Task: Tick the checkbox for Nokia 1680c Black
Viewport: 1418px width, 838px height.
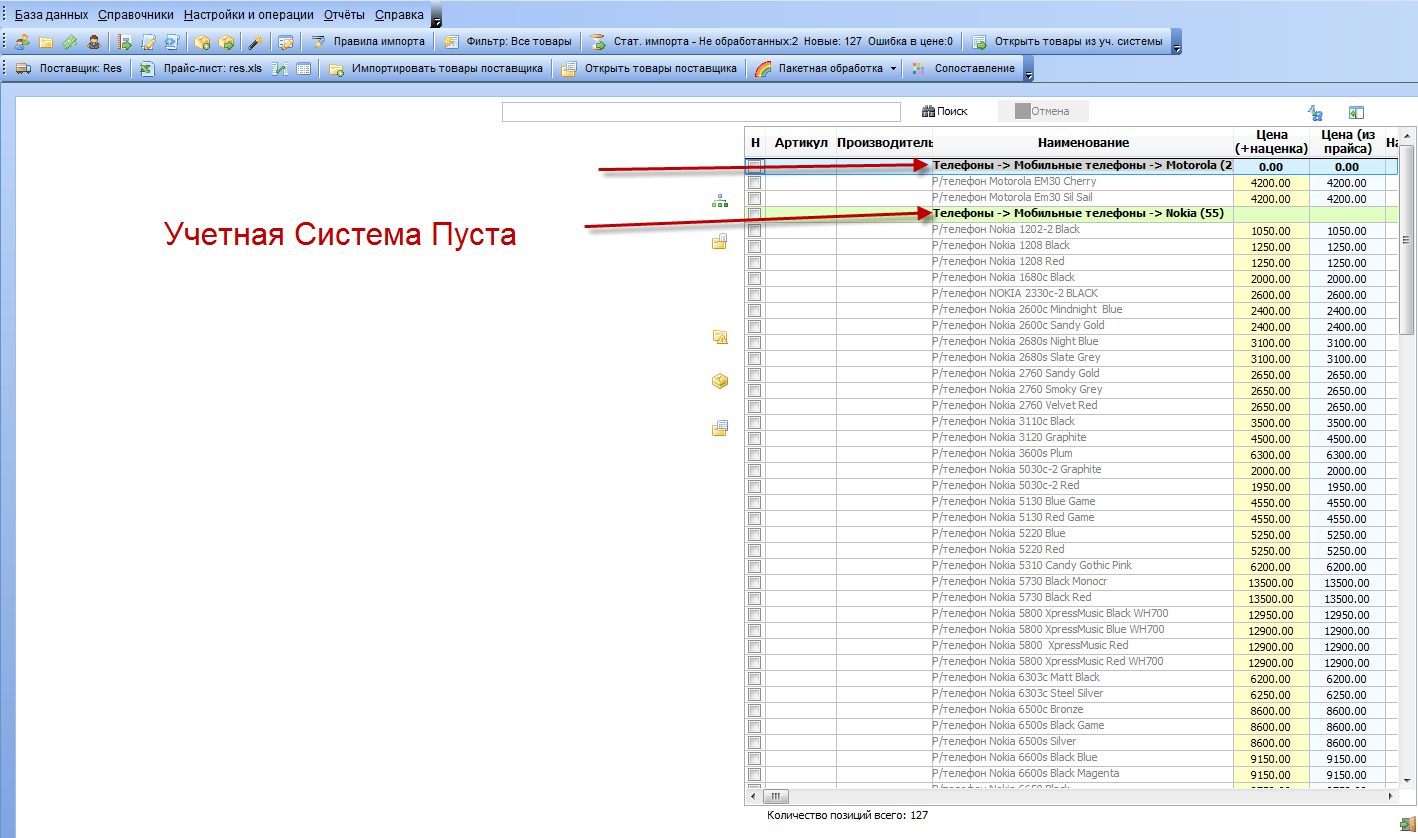Action: [755, 279]
